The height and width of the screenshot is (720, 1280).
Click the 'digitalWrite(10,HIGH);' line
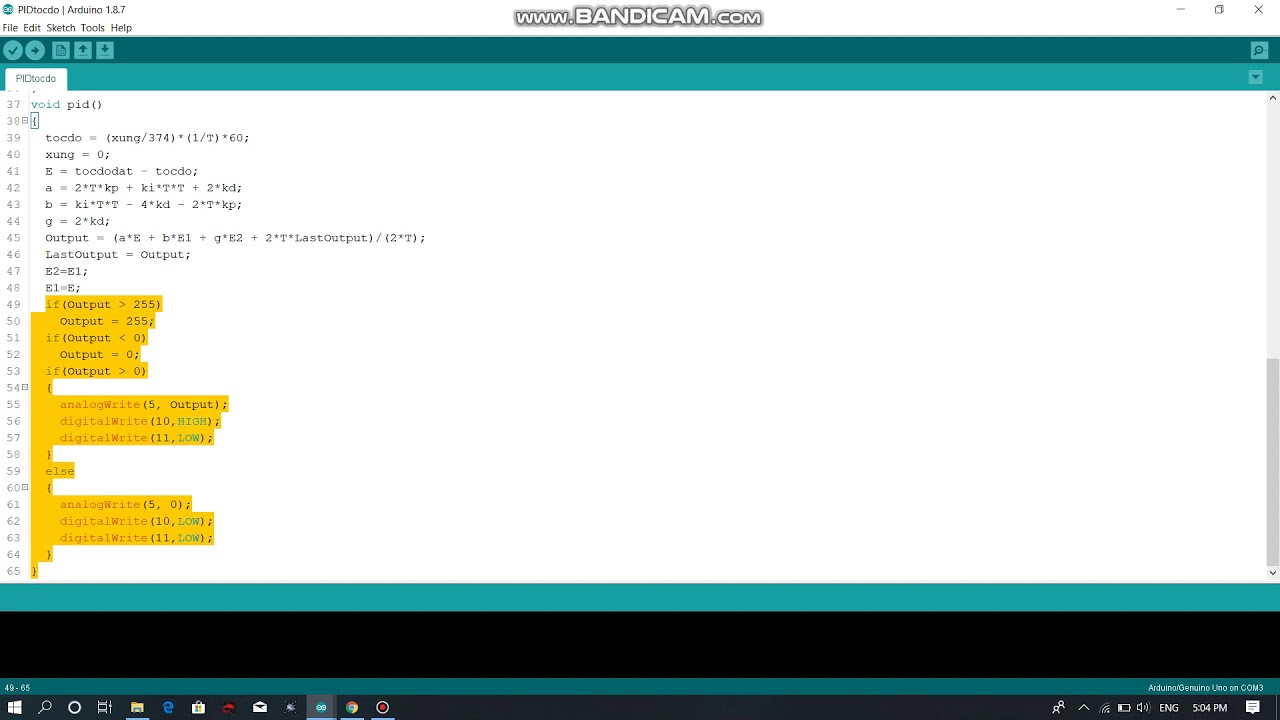(140, 421)
